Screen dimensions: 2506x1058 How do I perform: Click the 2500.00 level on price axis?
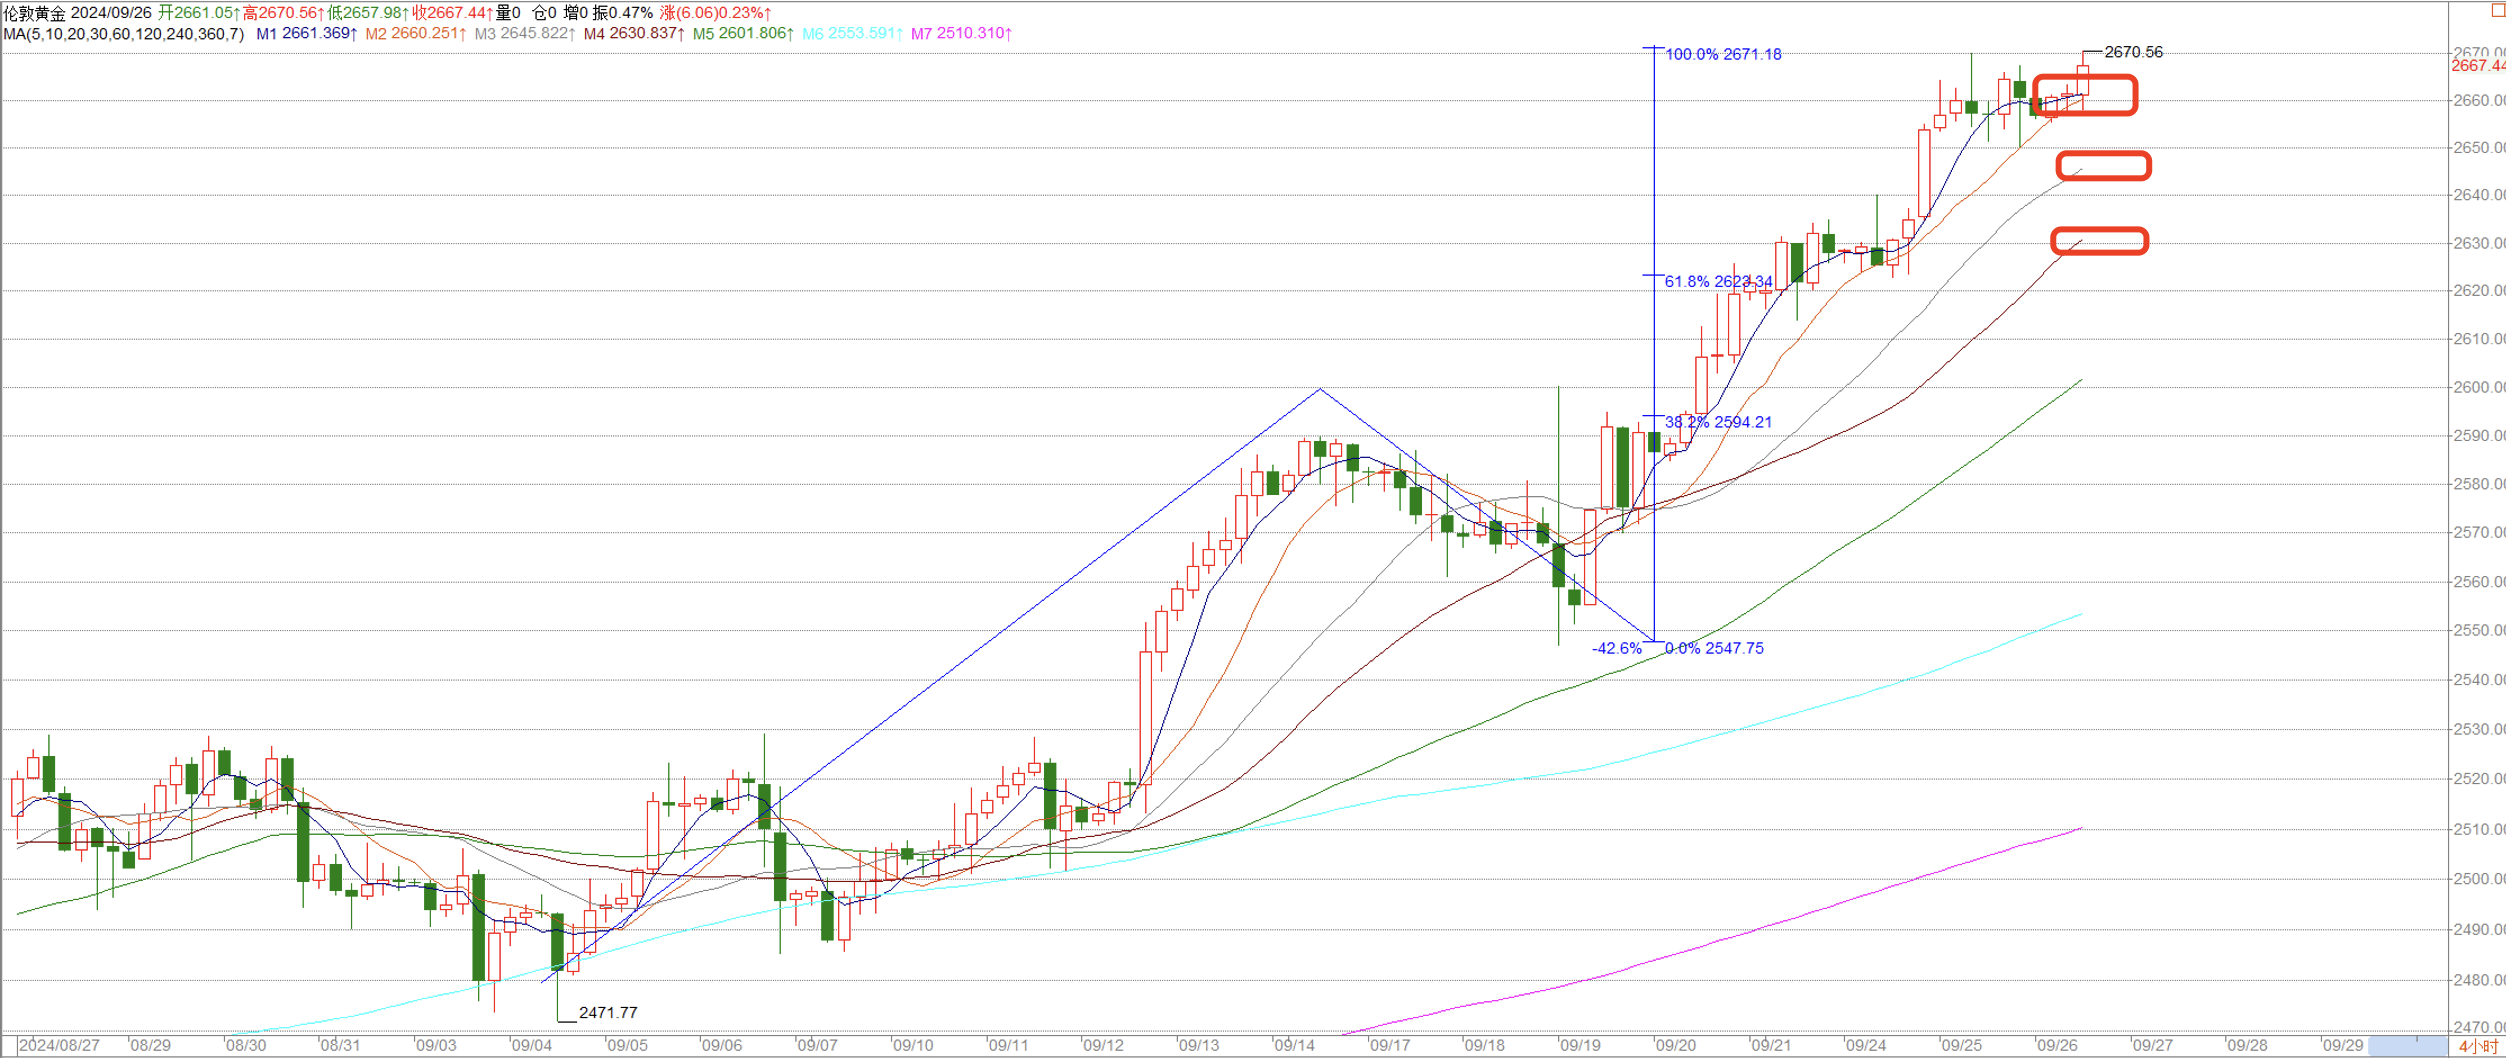(2479, 880)
